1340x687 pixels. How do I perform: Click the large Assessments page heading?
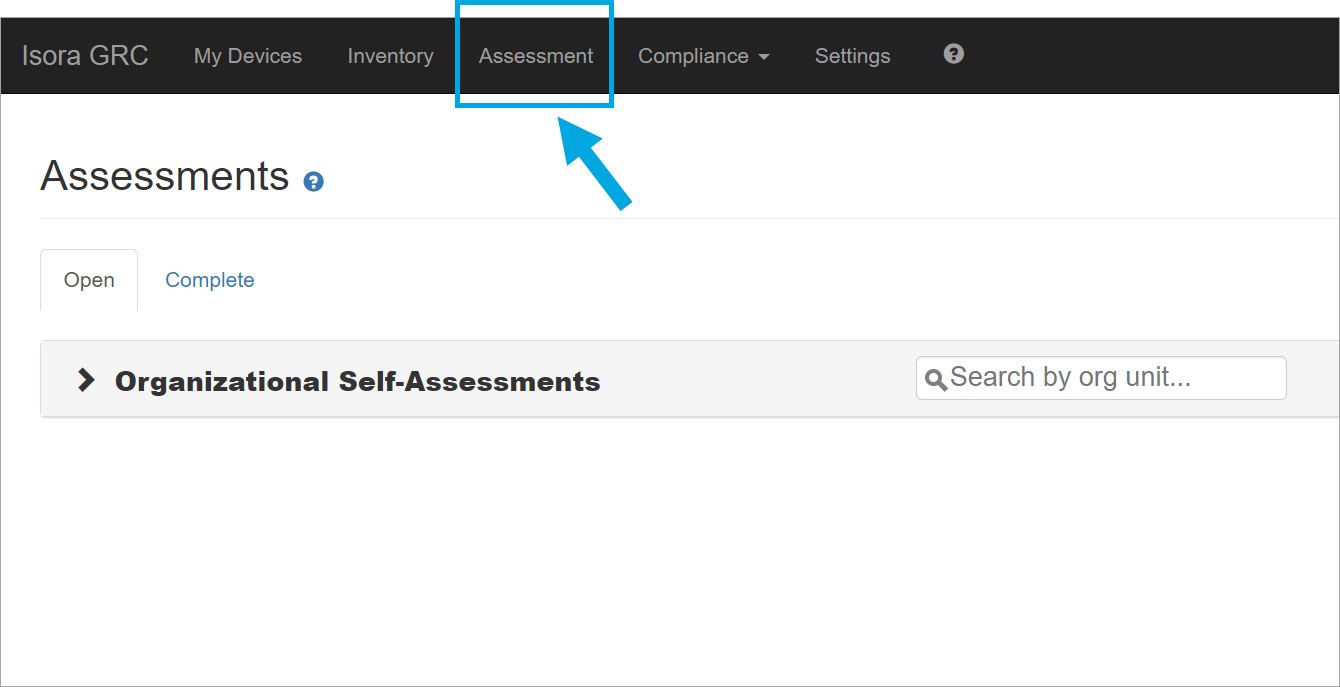(165, 176)
